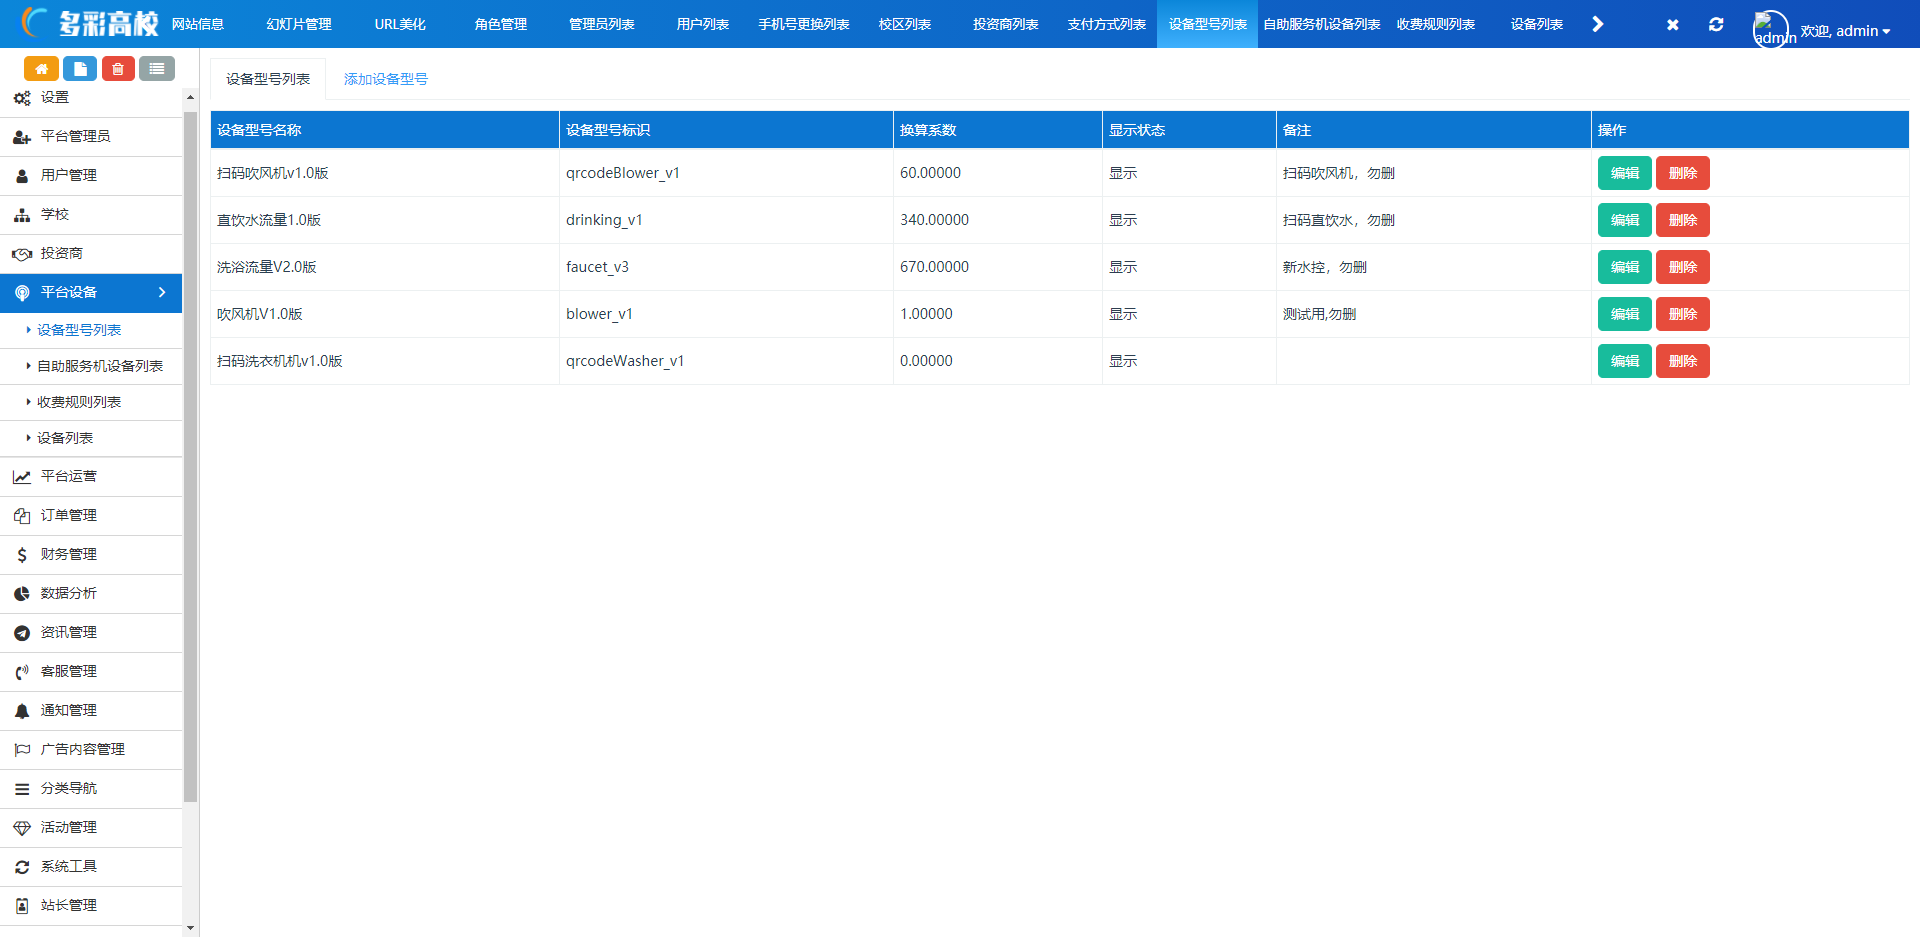Click the paper plane icon beside 资讯管理
This screenshot has height=937, width=1920.
pyautogui.click(x=22, y=633)
